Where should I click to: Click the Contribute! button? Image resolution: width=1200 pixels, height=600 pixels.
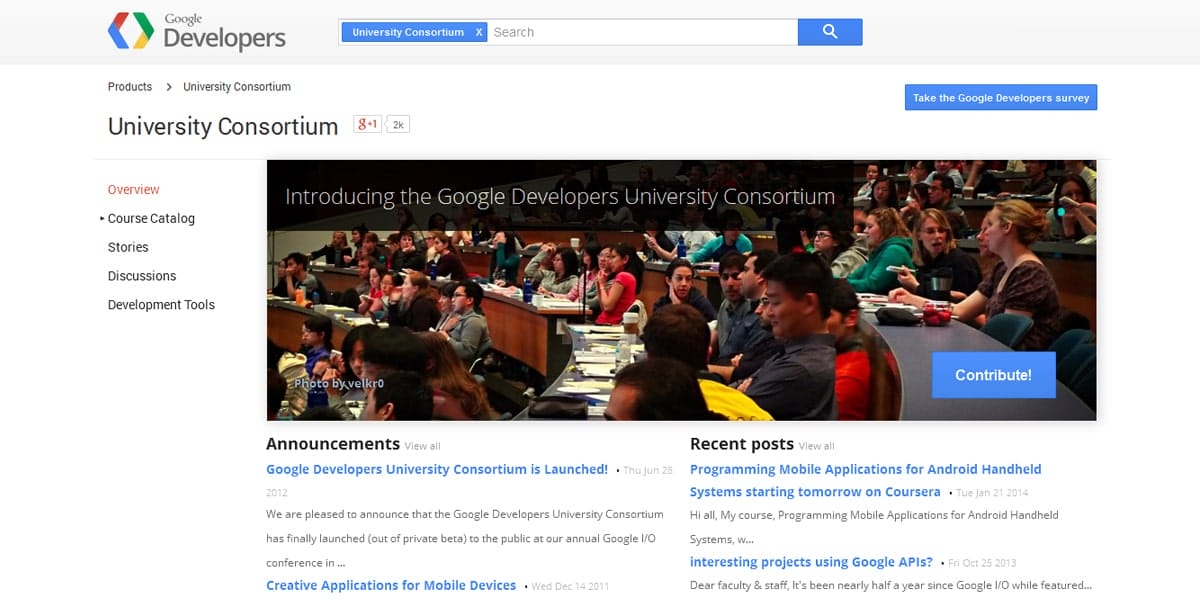tap(993, 375)
